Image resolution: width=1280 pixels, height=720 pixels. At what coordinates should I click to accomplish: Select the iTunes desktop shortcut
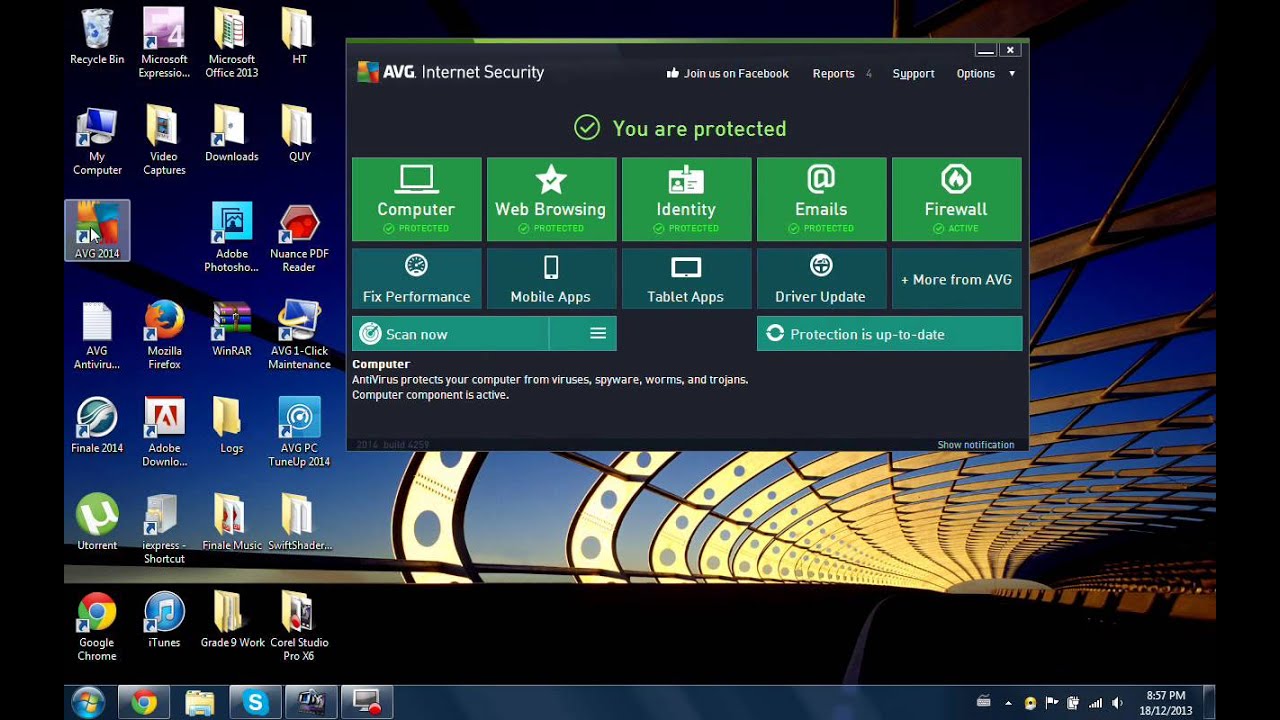(x=164, y=620)
